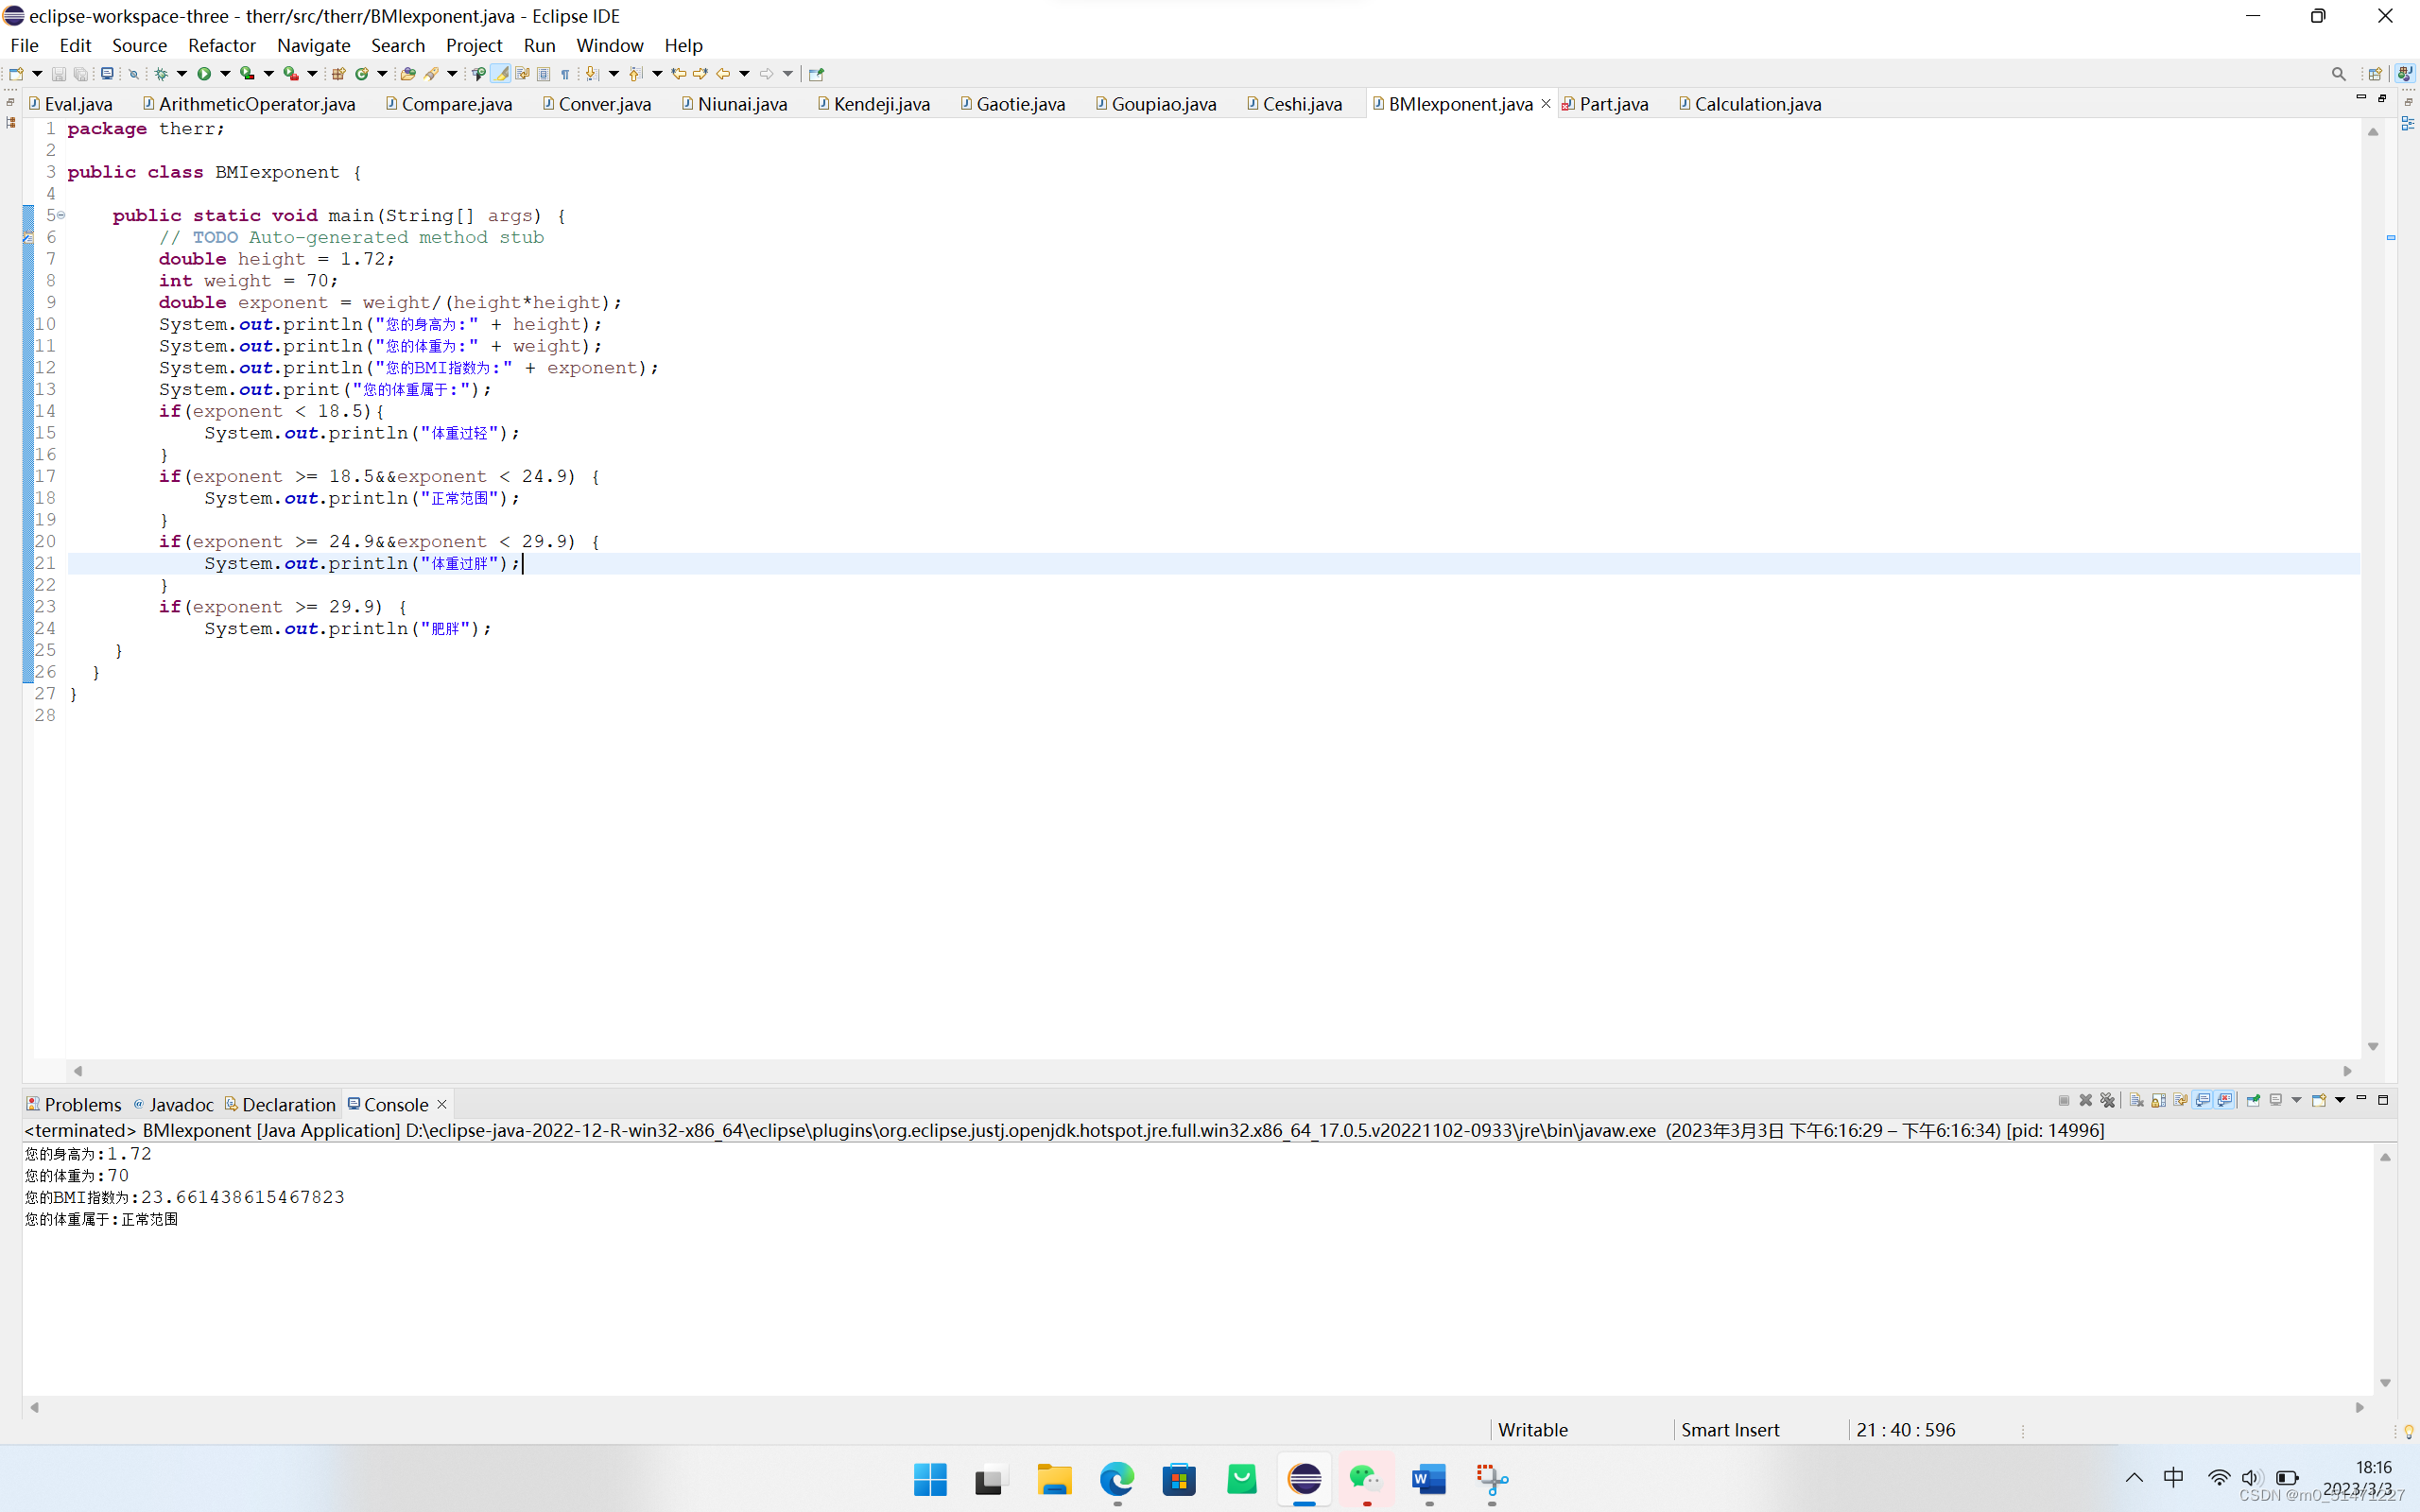Screen dimensions: 2420x1512
Task: Toggle Word Wrap in console toolbar
Action: click(2180, 1100)
